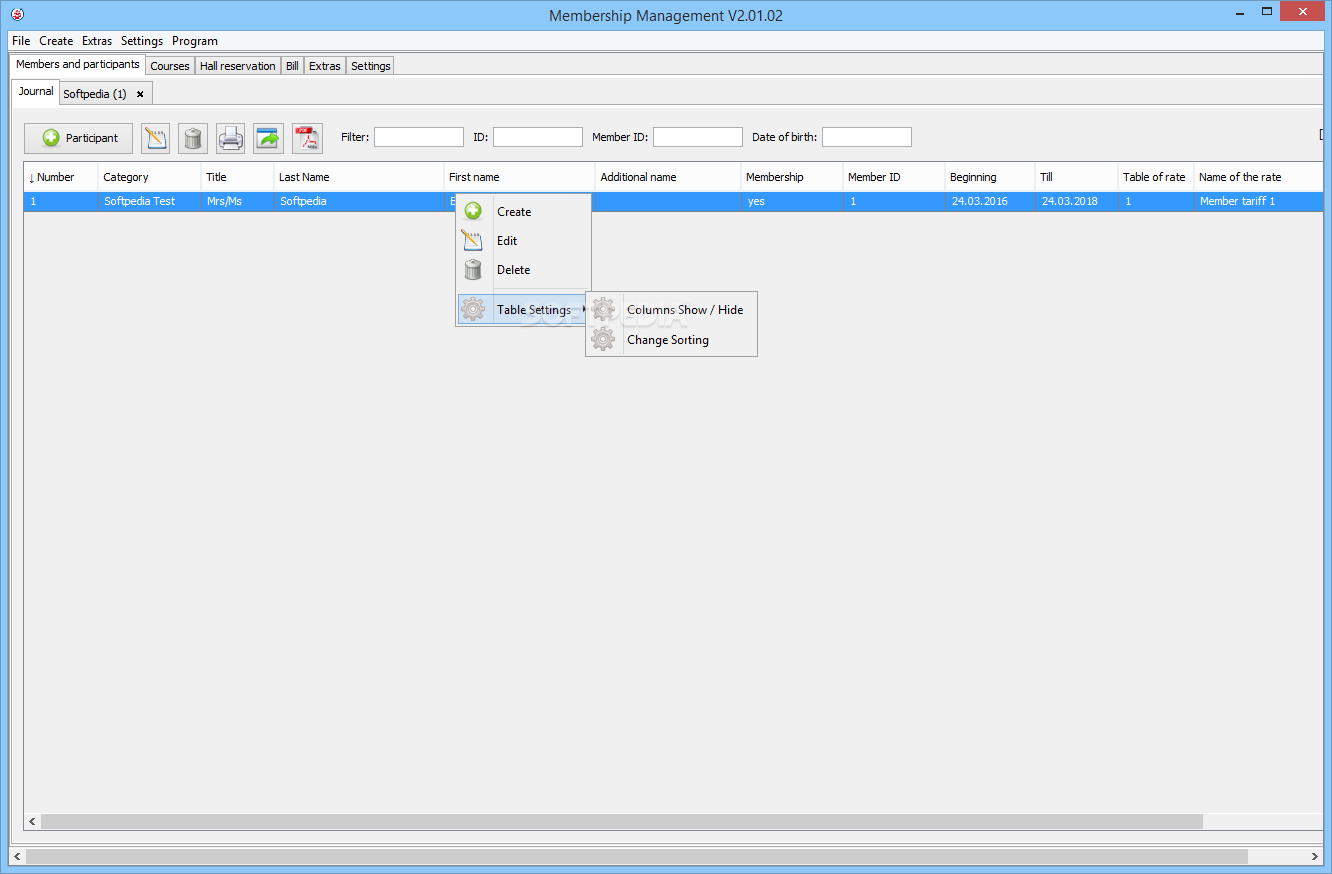This screenshot has height=874, width=1332.
Task: Close the Softpedia (1) tab
Action: click(x=140, y=94)
